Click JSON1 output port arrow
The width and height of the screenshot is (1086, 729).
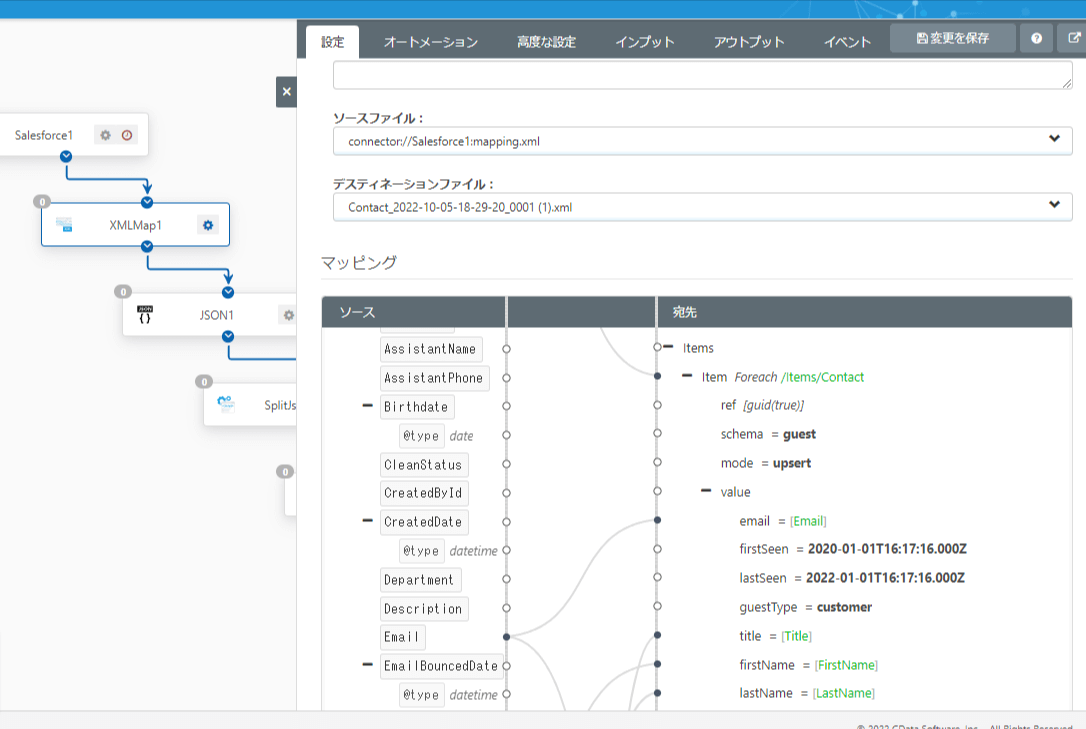[x=228, y=336]
